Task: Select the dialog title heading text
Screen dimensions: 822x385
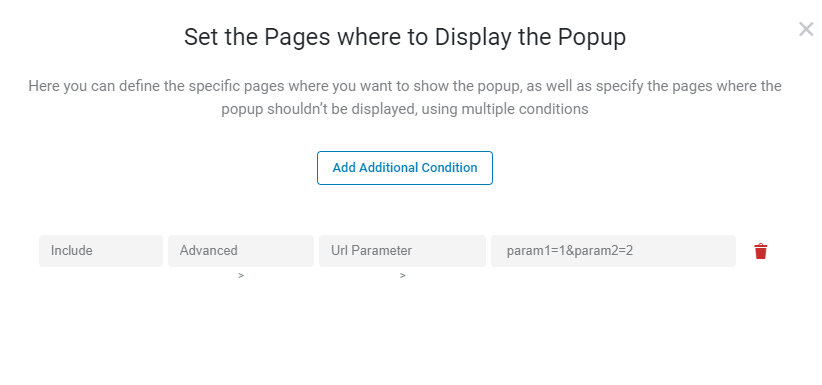Action: coord(405,37)
